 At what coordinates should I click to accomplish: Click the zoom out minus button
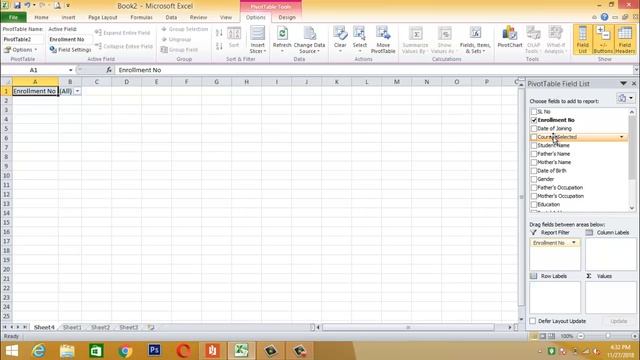click(x=581, y=336)
